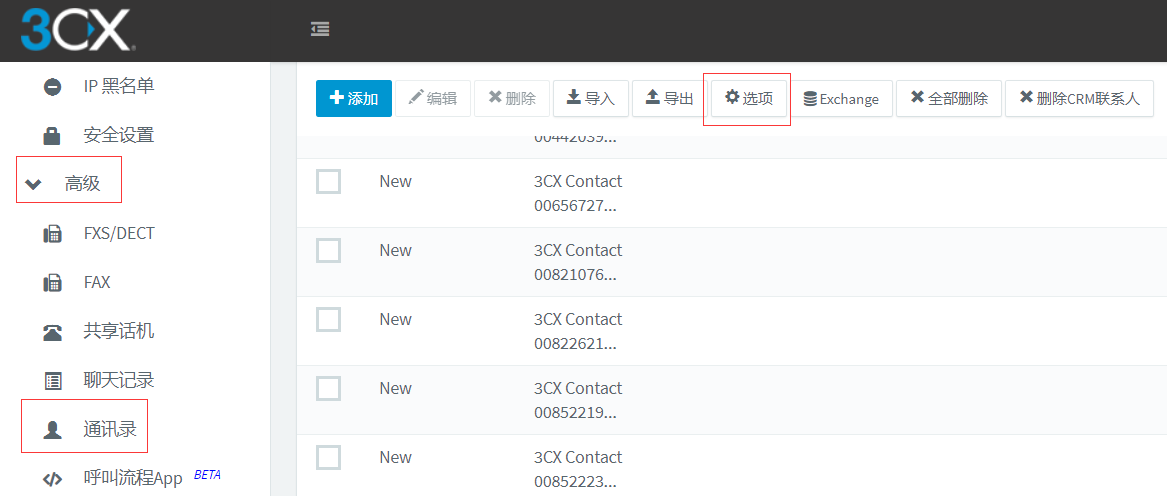Click the Exchange sync button
1167x496 pixels.
click(x=841, y=98)
